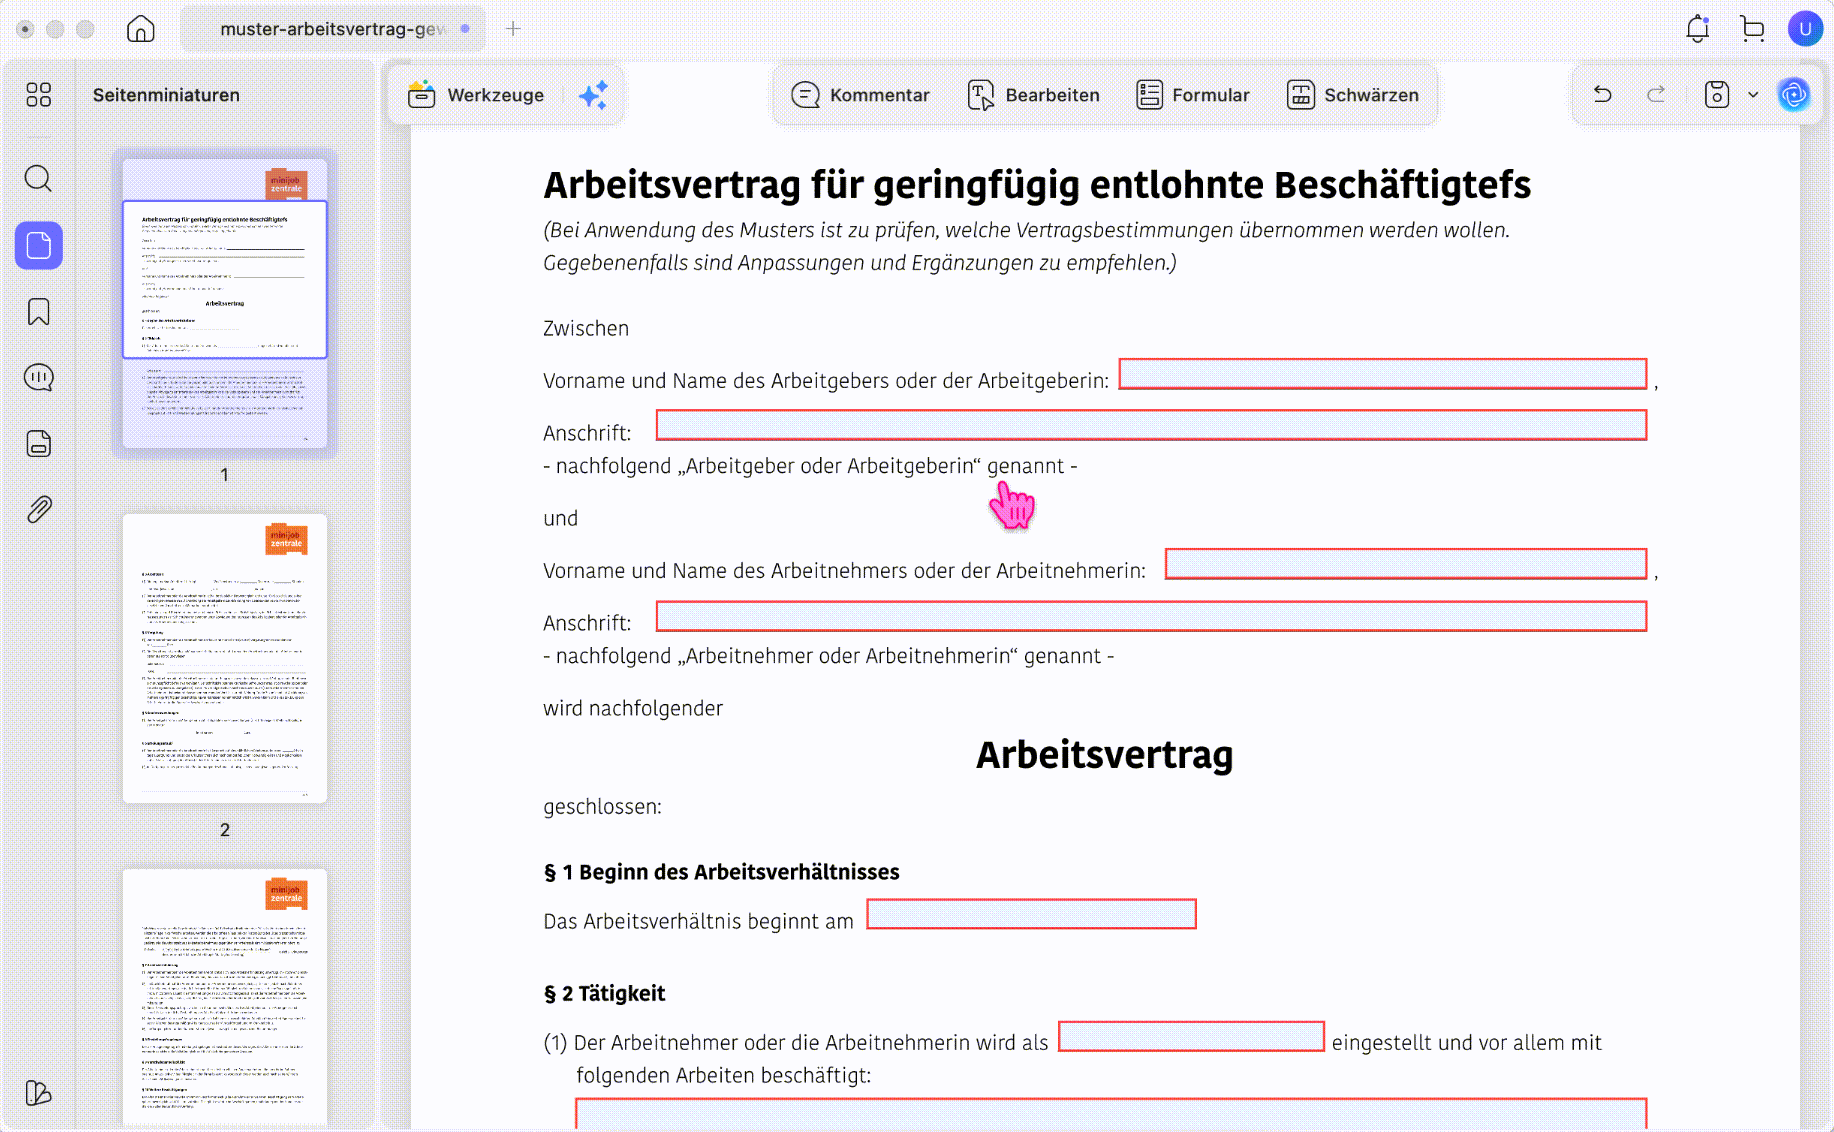Click the word 'Zwischen'

pyautogui.click(x=586, y=328)
